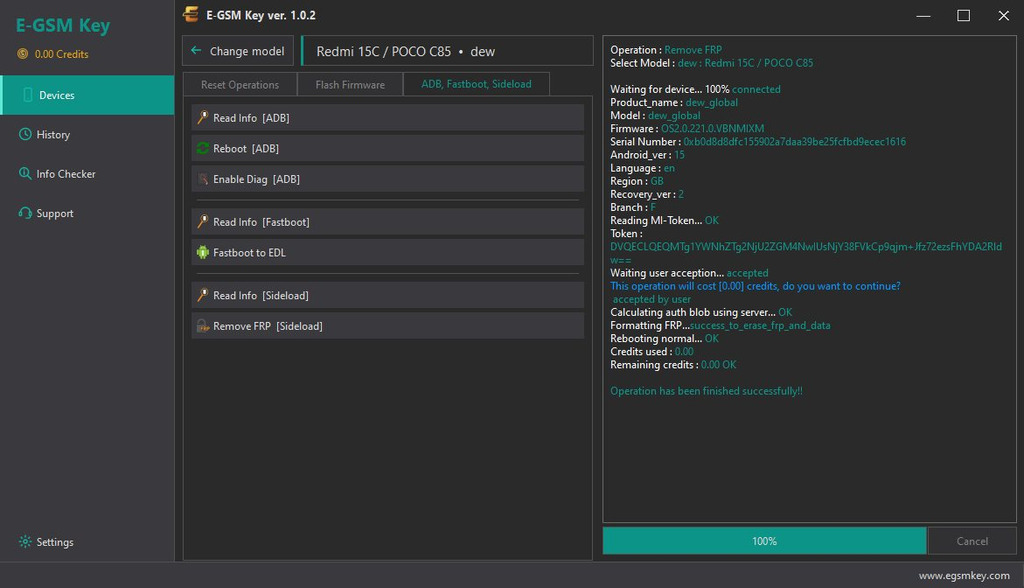
Task: Click the green Reboot [ADB] arrows icon
Action: (202, 148)
